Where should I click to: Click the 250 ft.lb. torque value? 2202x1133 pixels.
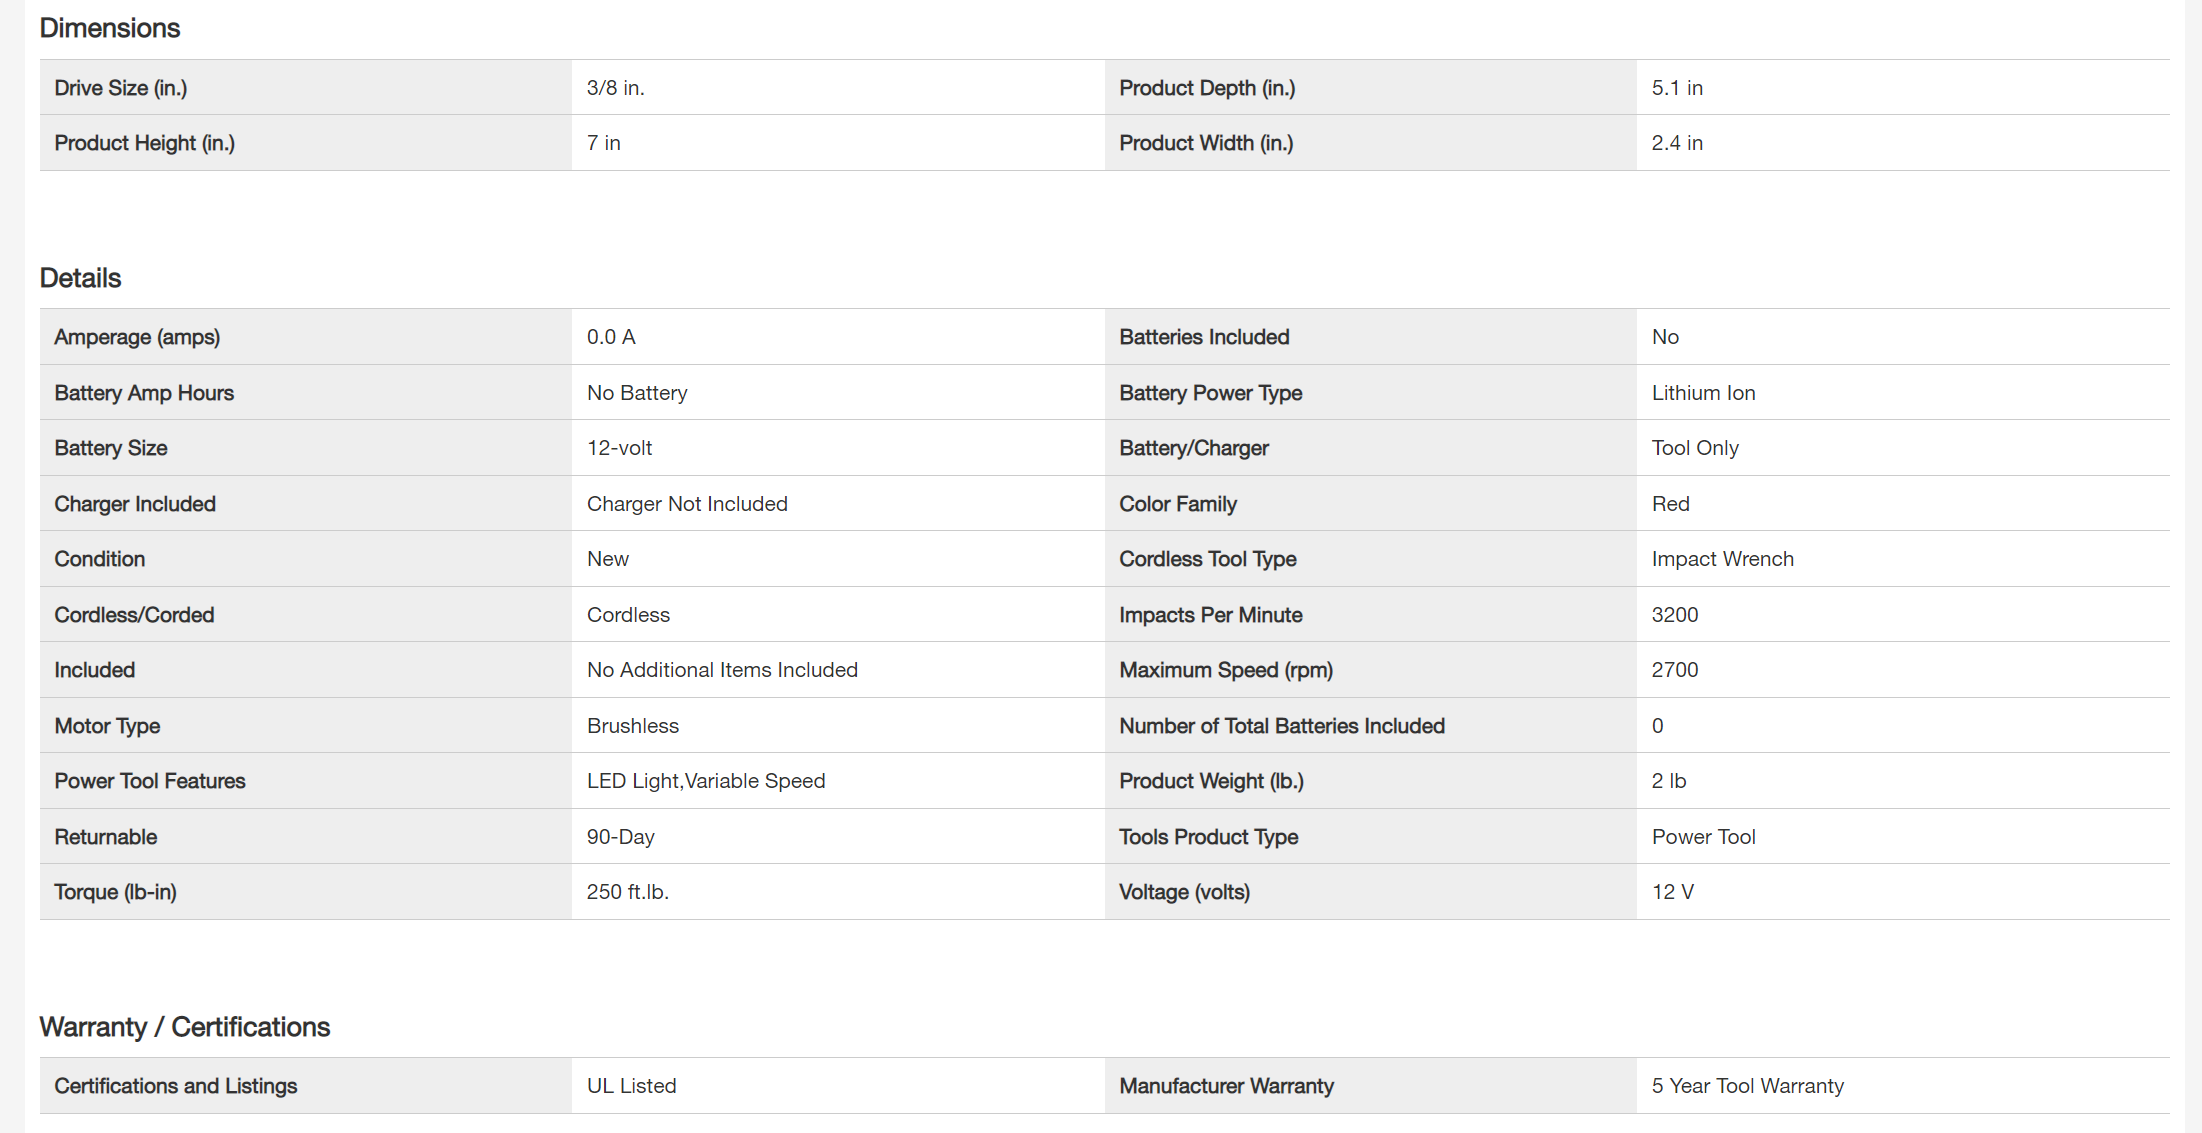click(x=628, y=892)
